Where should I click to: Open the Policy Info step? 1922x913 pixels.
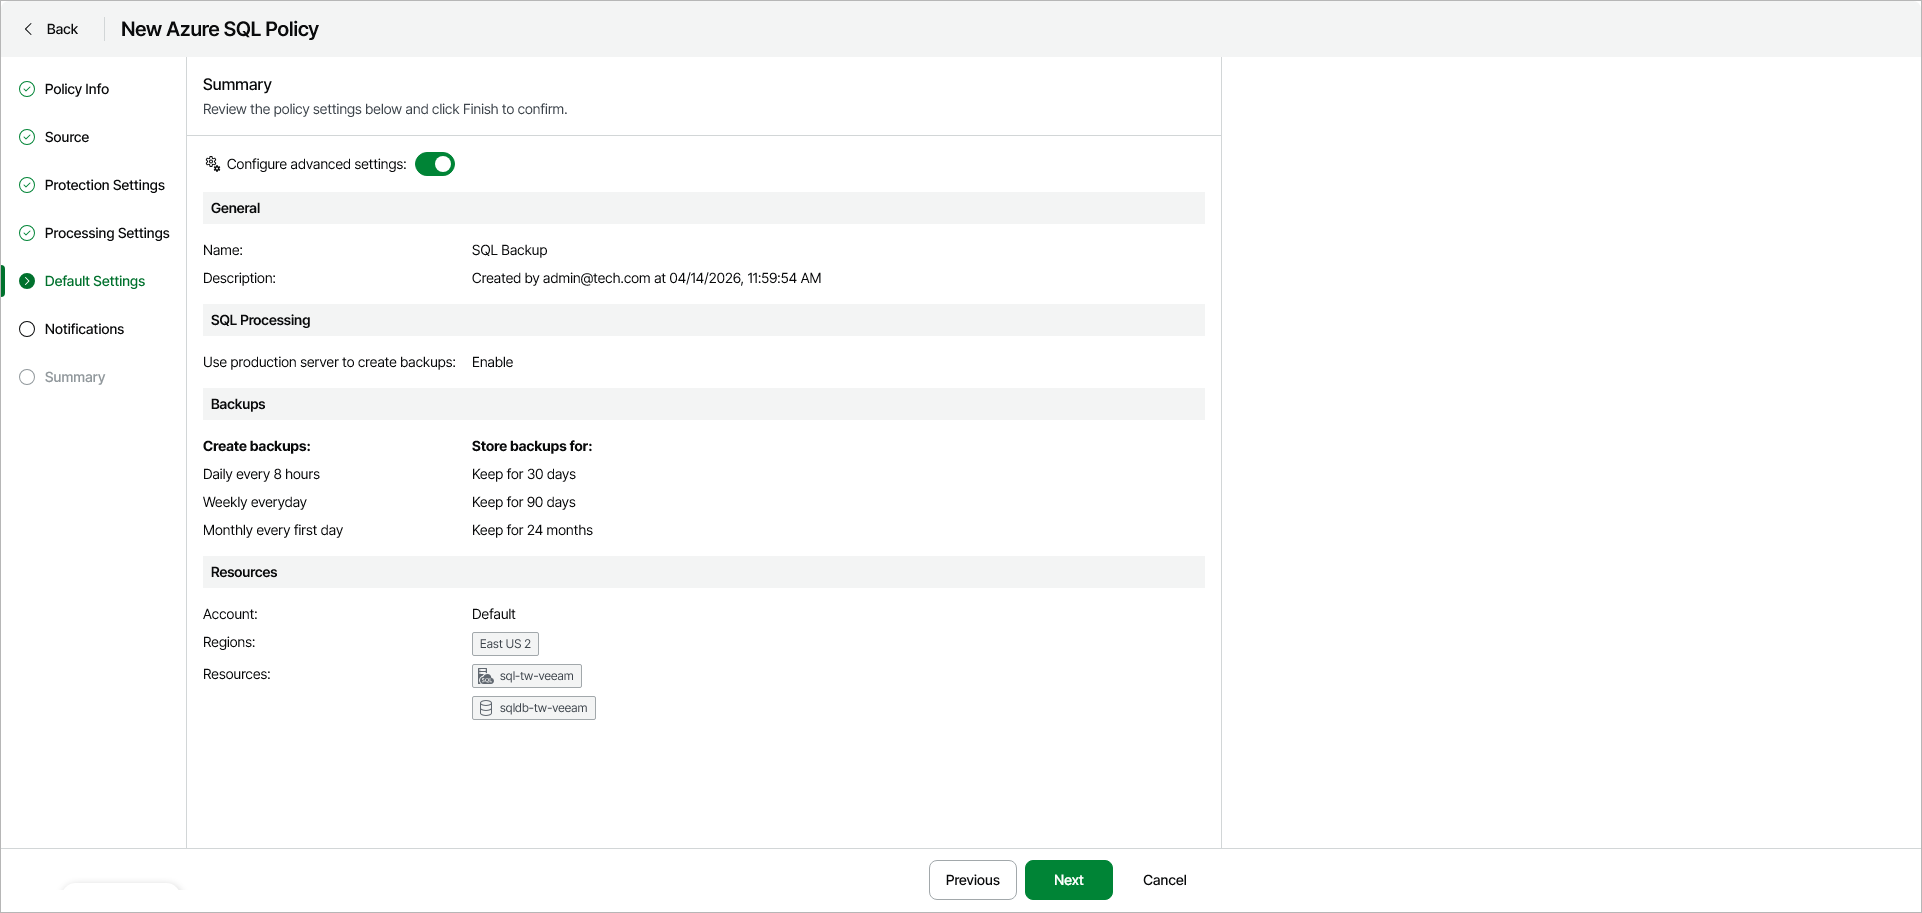coord(76,89)
